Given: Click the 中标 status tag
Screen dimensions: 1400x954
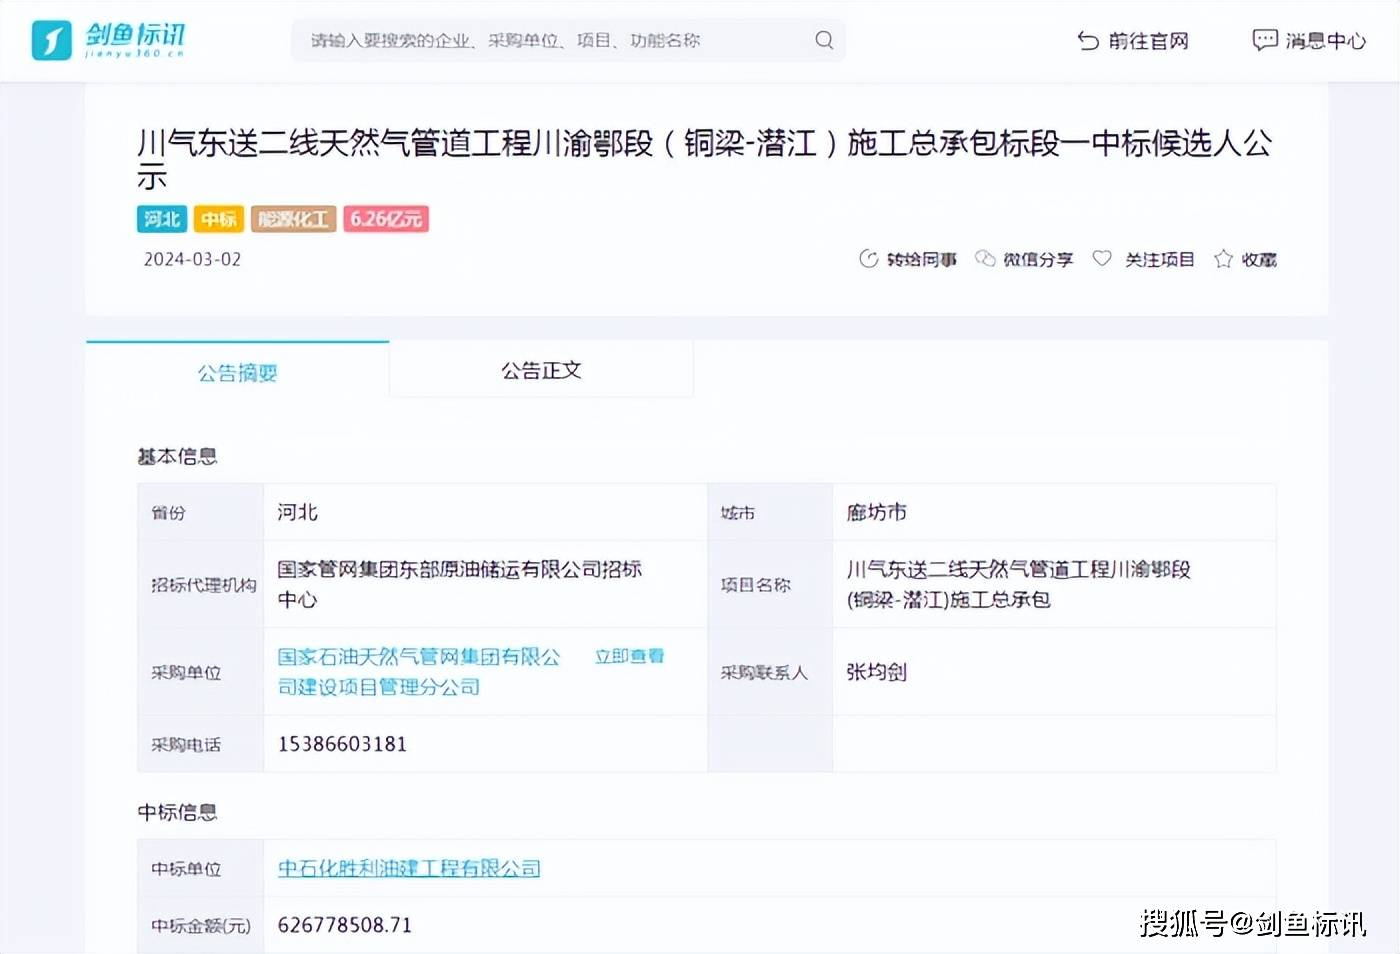Looking at the screenshot, I should coord(218,218).
